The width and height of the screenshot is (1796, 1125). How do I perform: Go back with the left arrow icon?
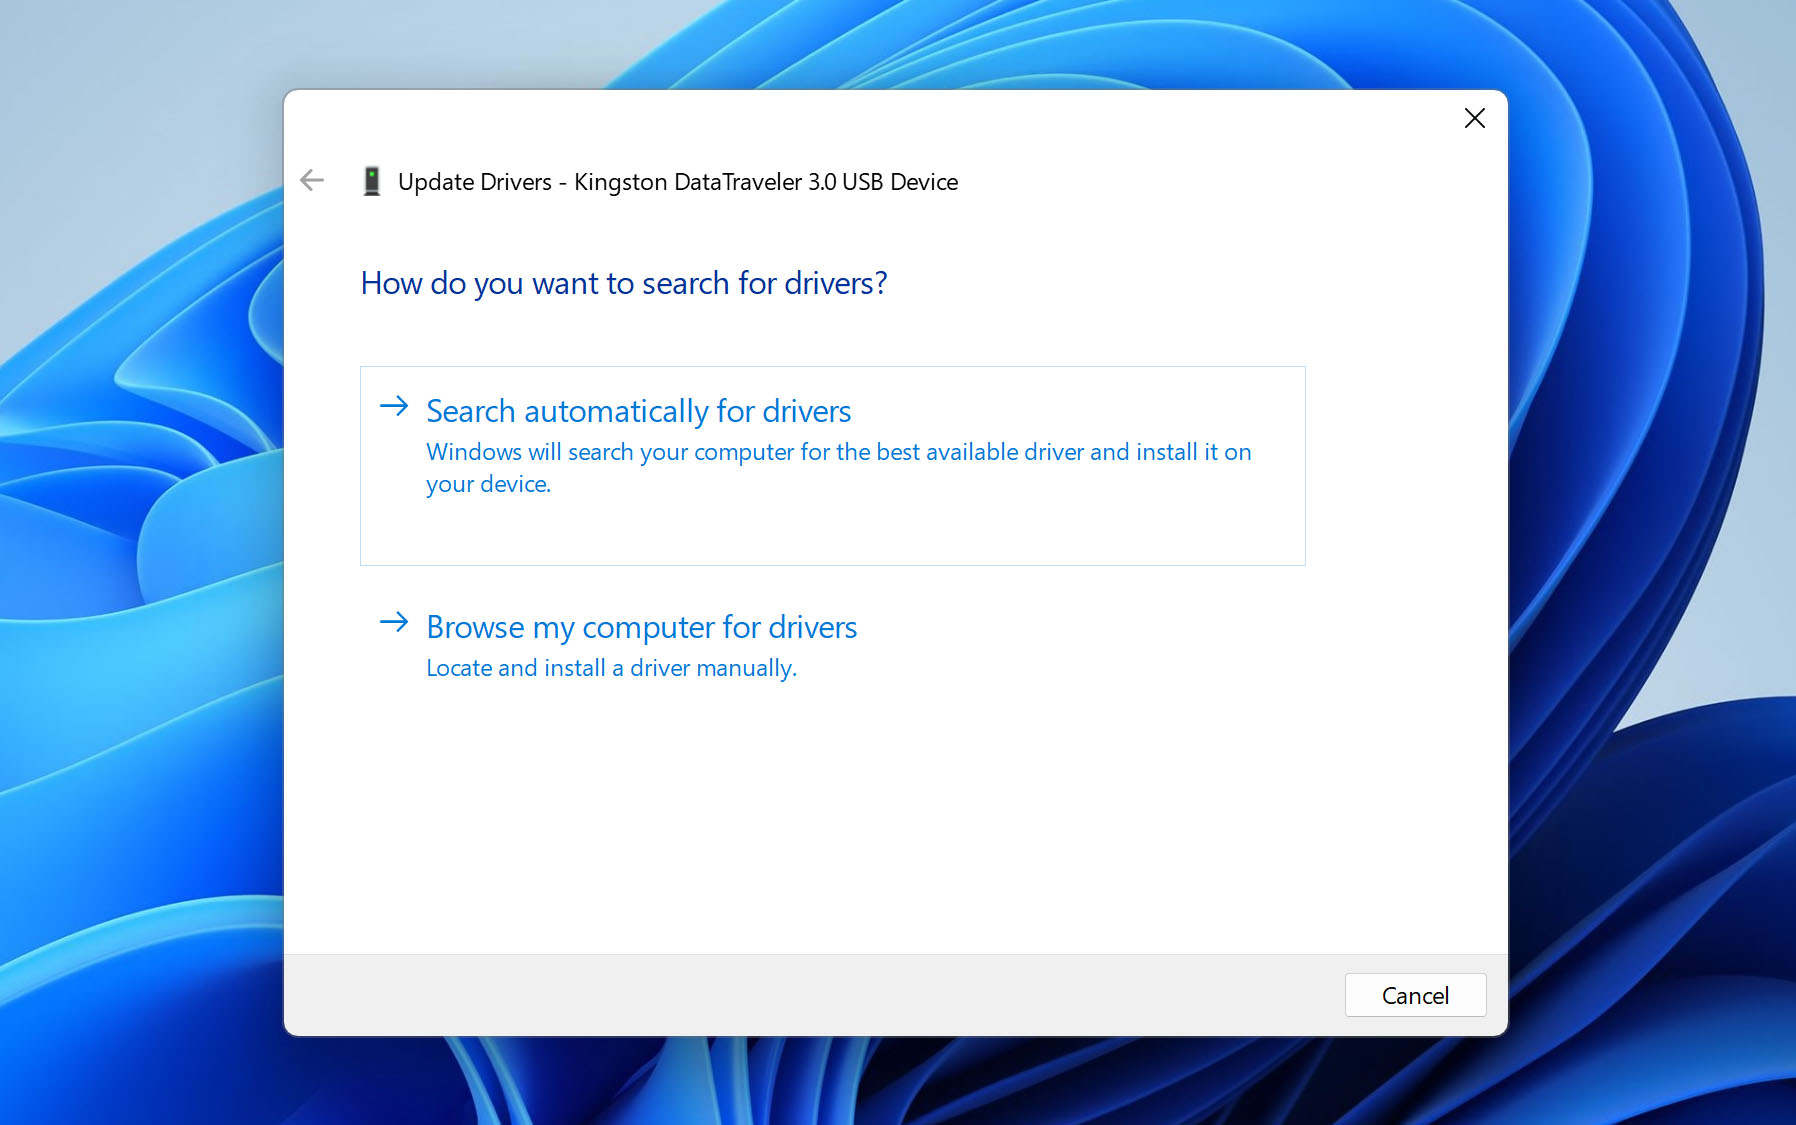point(312,180)
